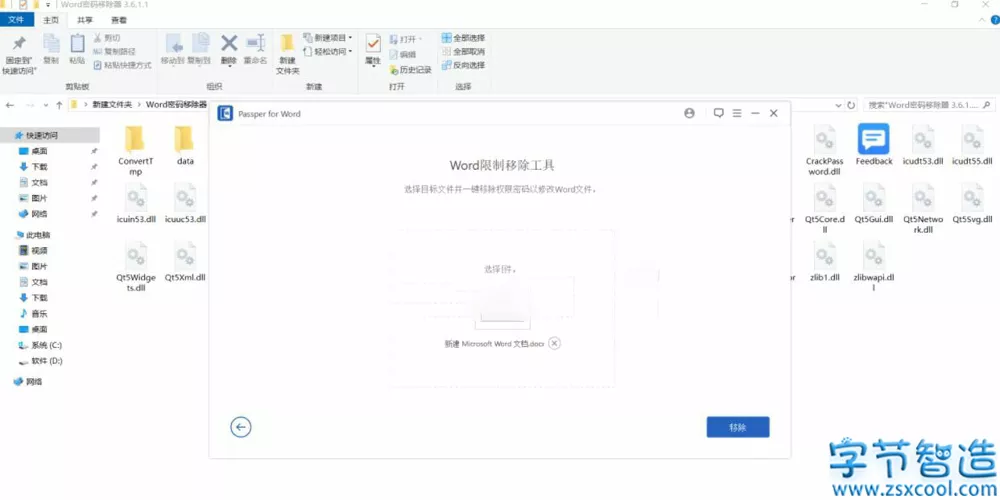Click the Explorer back navigation arrow
The height and width of the screenshot is (500, 1000).
10,105
